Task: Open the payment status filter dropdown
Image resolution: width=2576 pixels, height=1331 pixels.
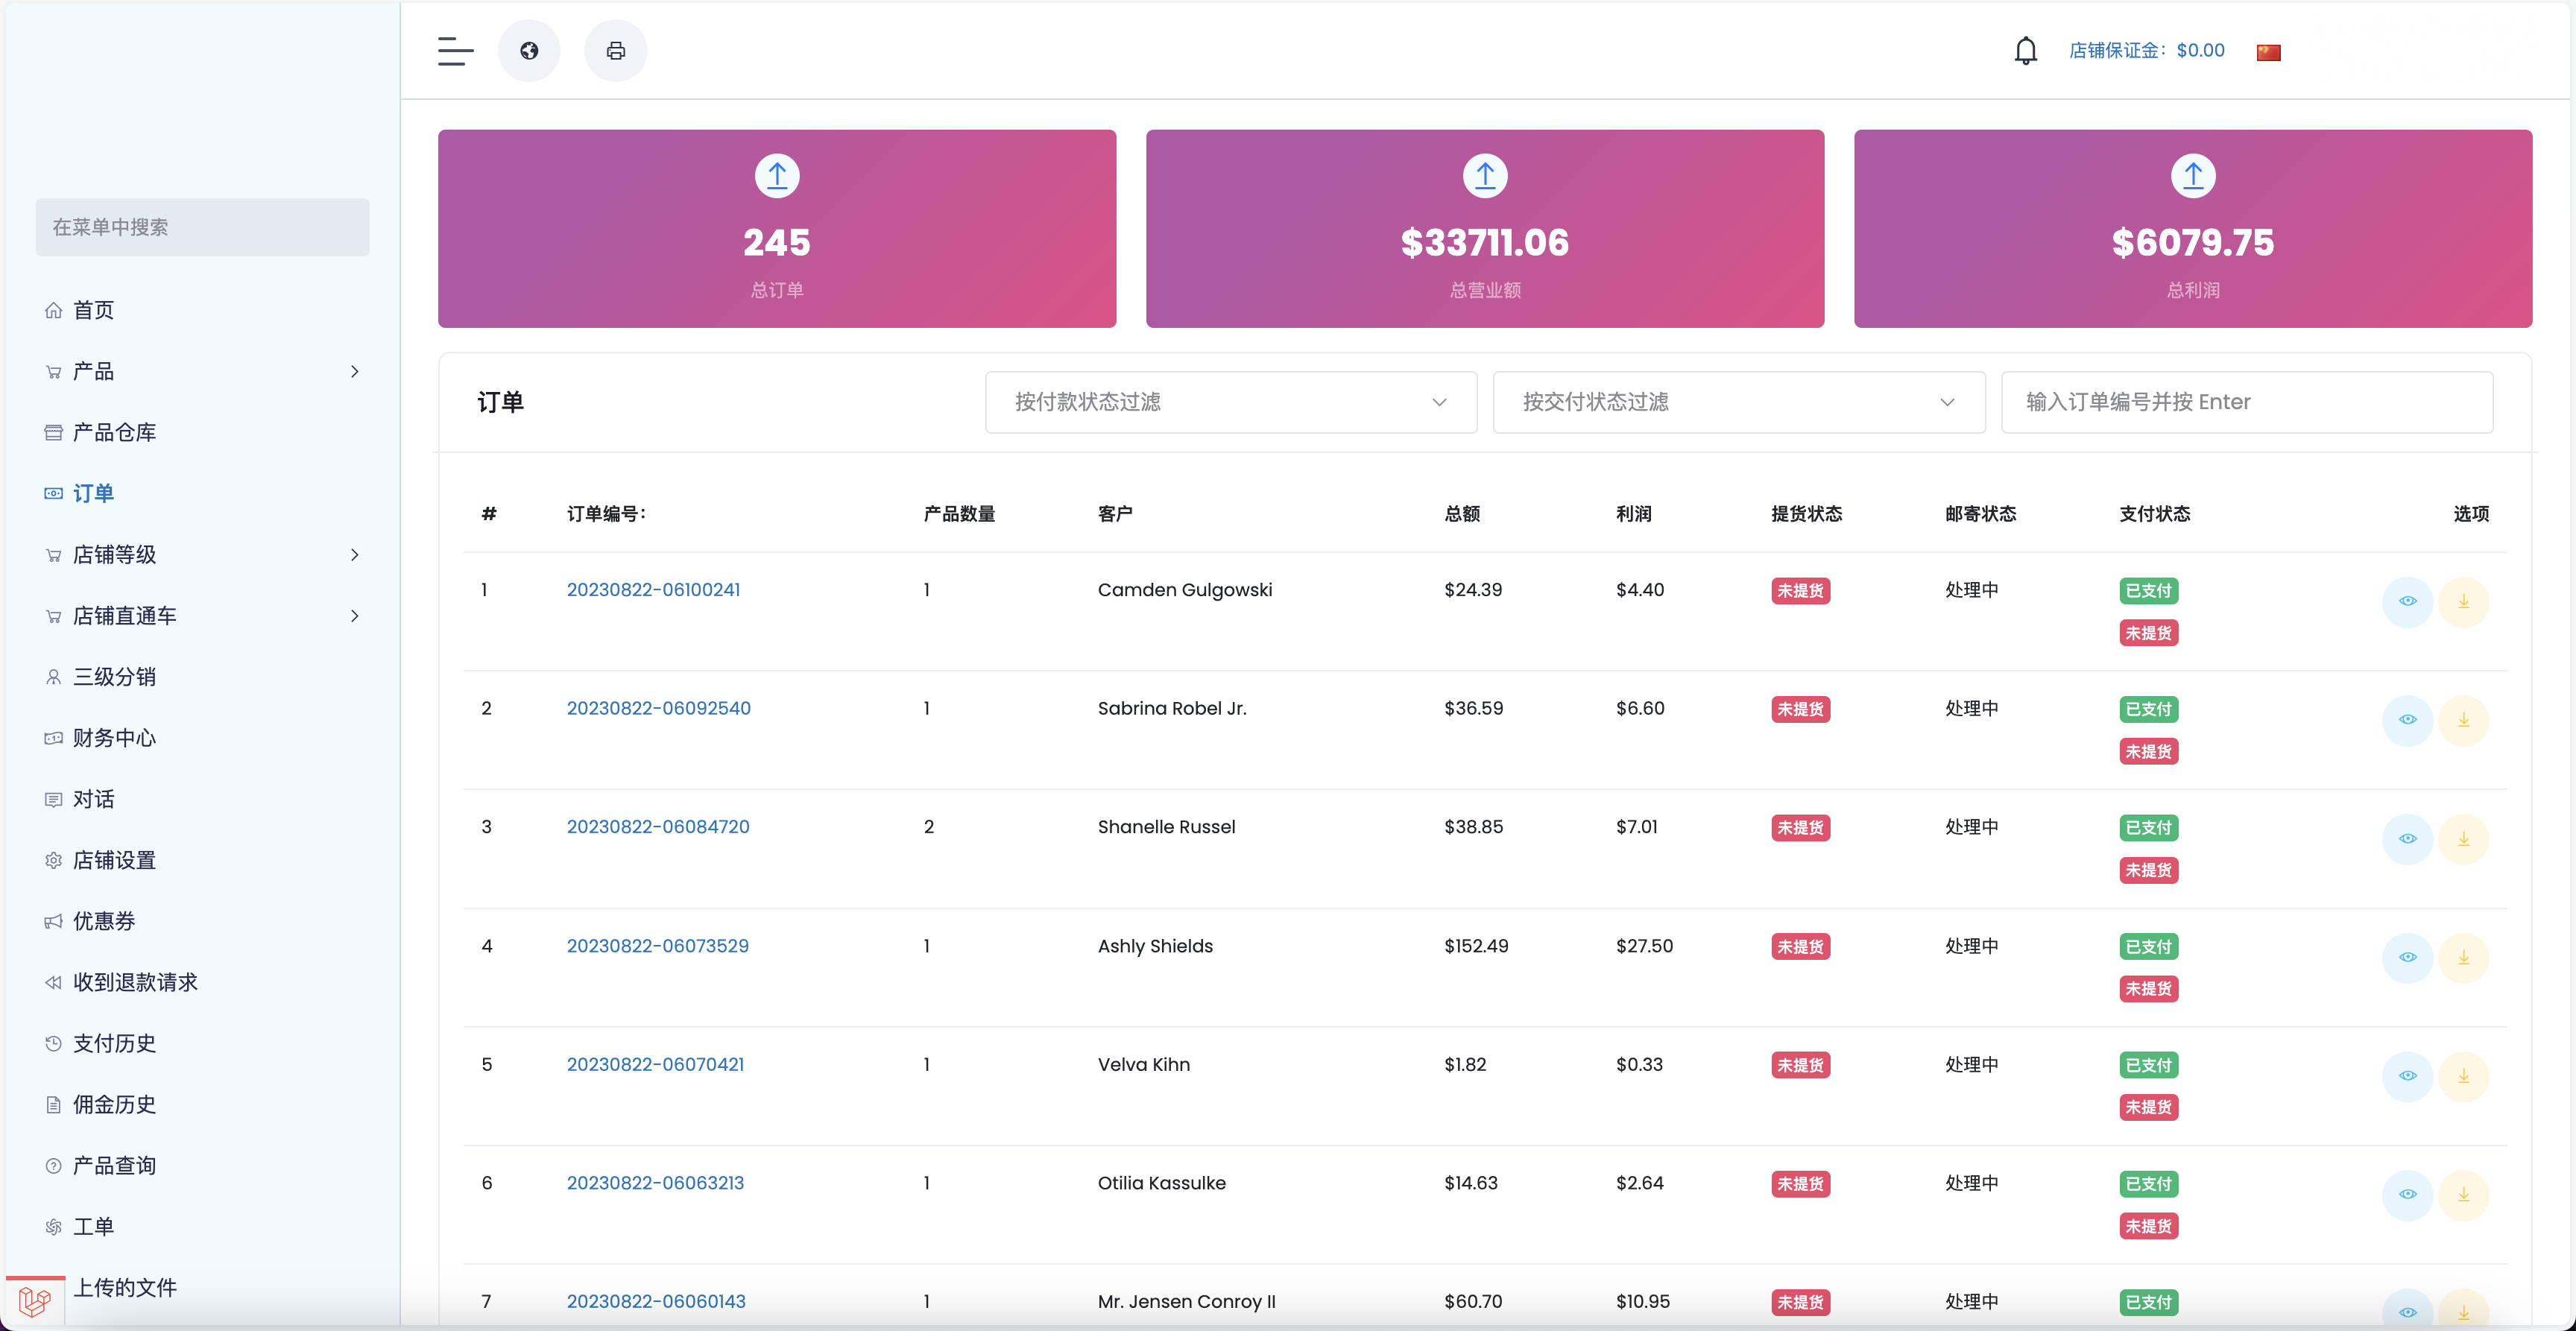Action: pyautogui.click(x=1230, y=402)
